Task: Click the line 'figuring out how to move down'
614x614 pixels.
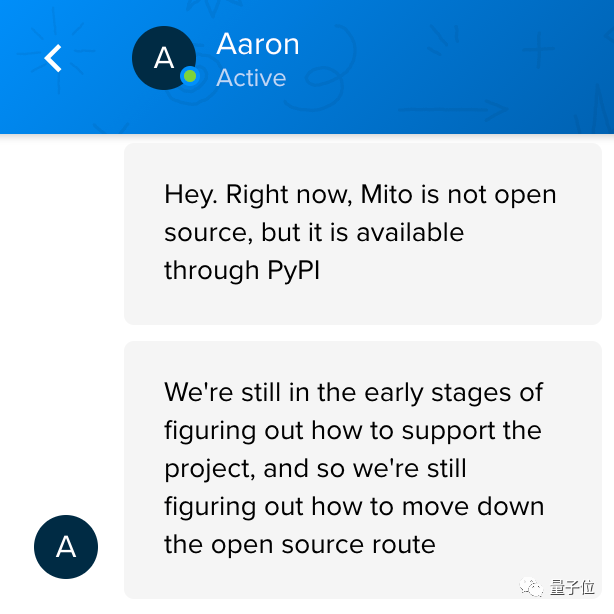Action: [x=354, y=507]
